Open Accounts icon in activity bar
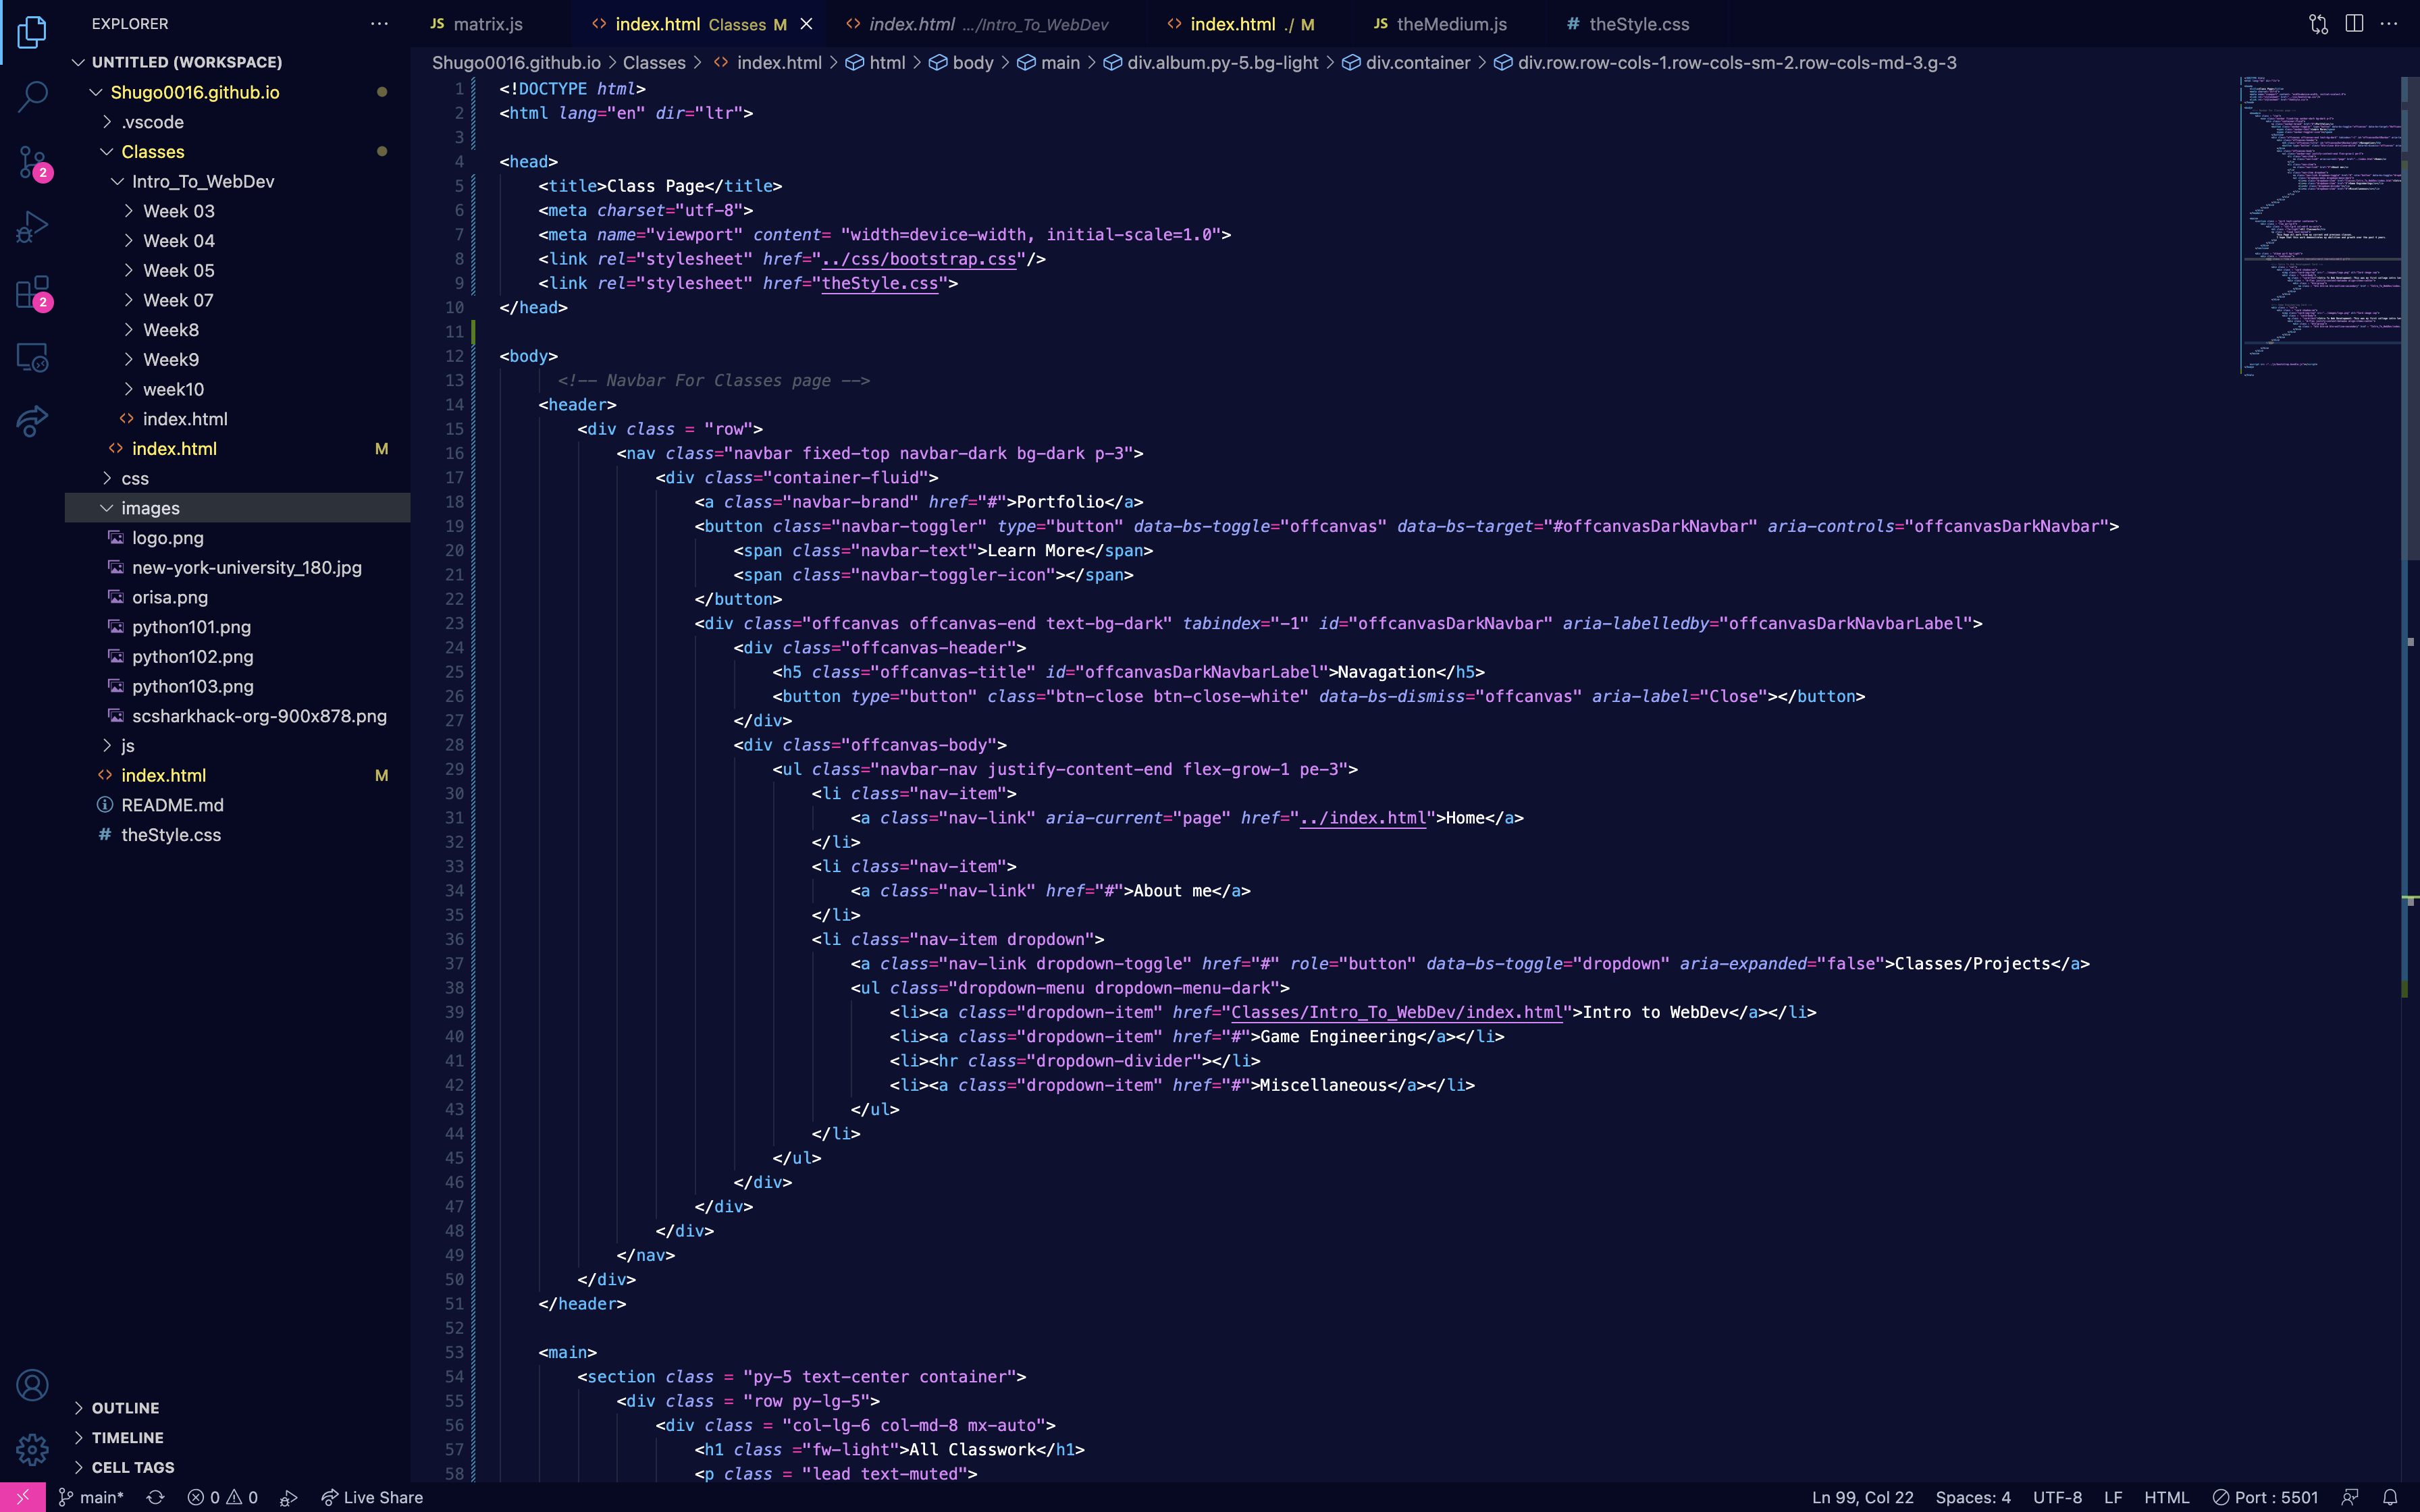The width and height of the screenshot is (2420, 1512). (32, 1385)
